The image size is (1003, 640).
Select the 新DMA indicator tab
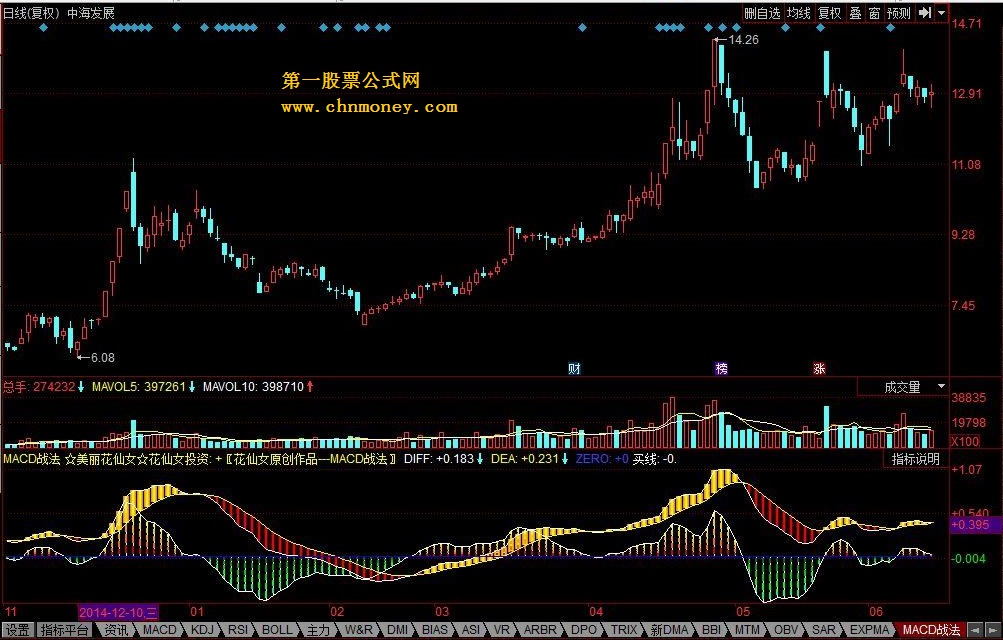click(x=669, y=630)
